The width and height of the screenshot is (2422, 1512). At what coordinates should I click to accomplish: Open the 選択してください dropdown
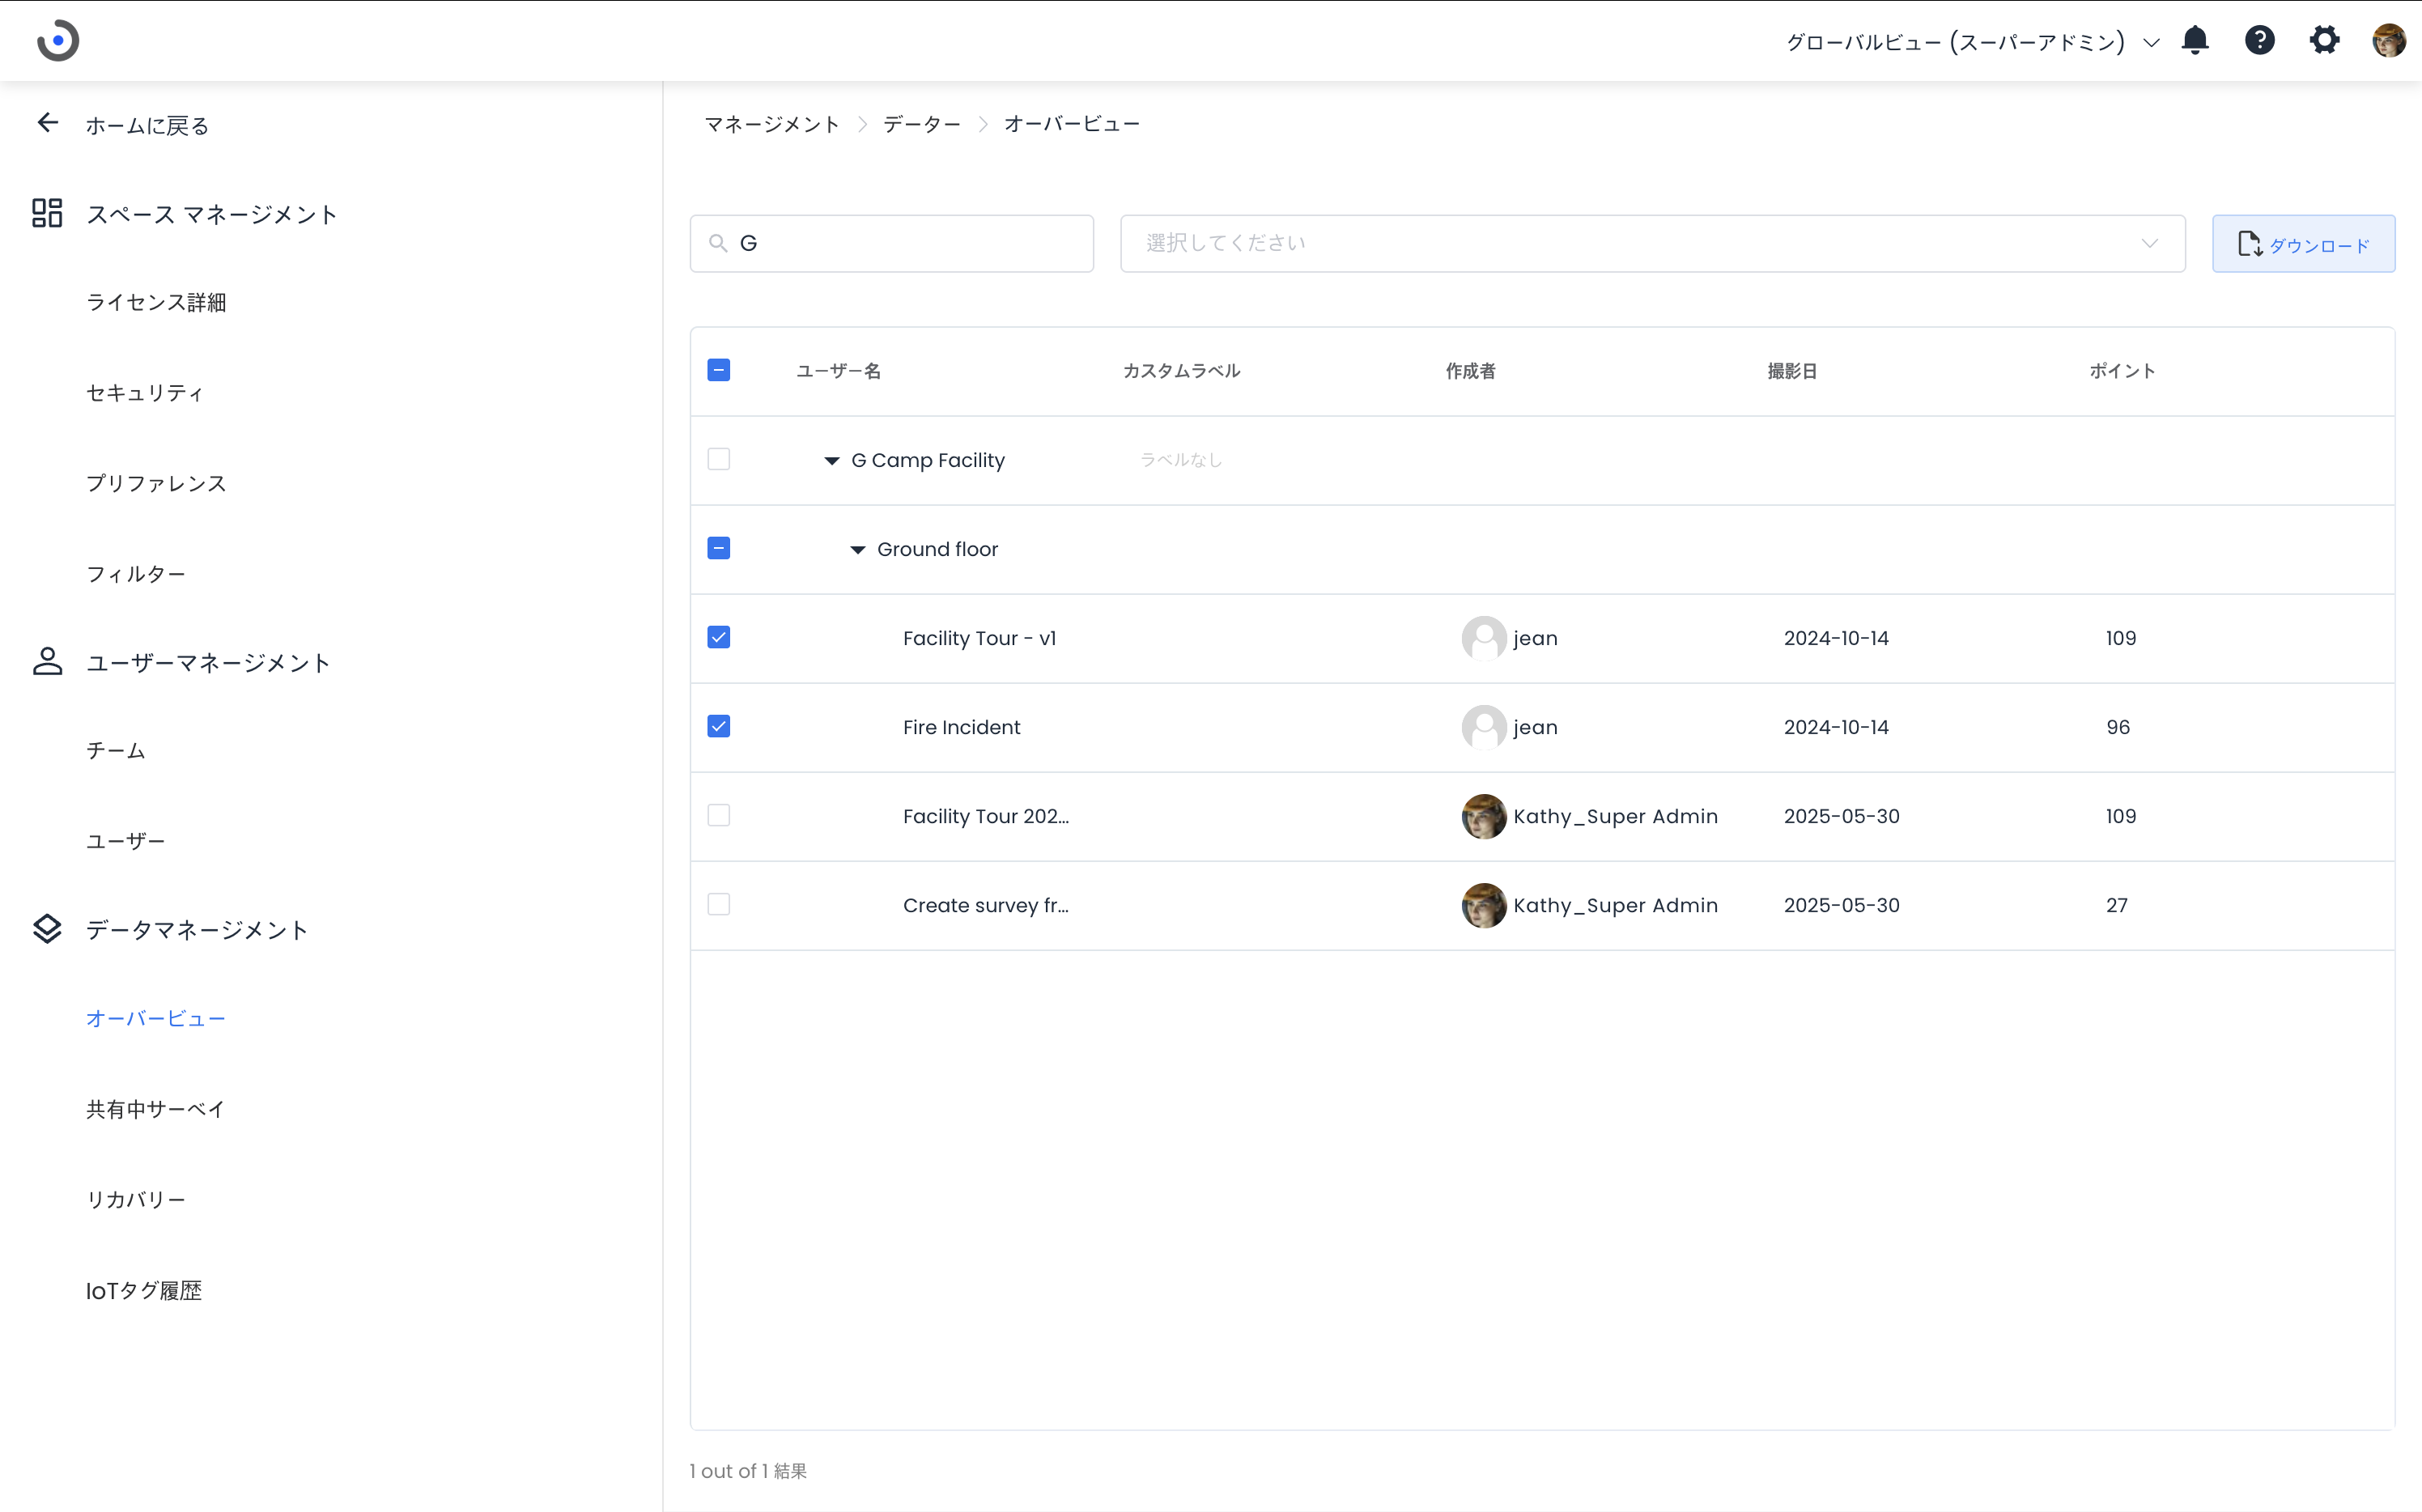[x=1652, y=243]
